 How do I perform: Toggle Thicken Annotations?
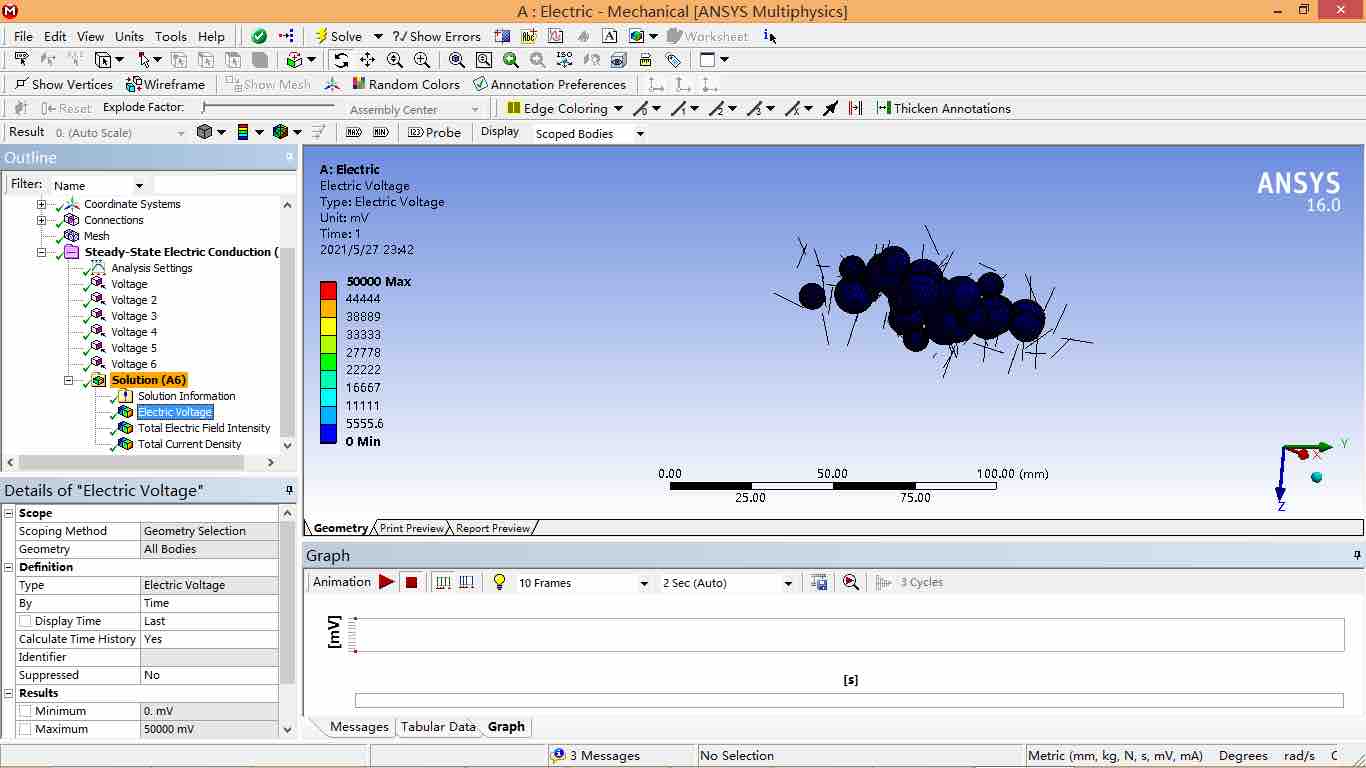coord(943,108)
